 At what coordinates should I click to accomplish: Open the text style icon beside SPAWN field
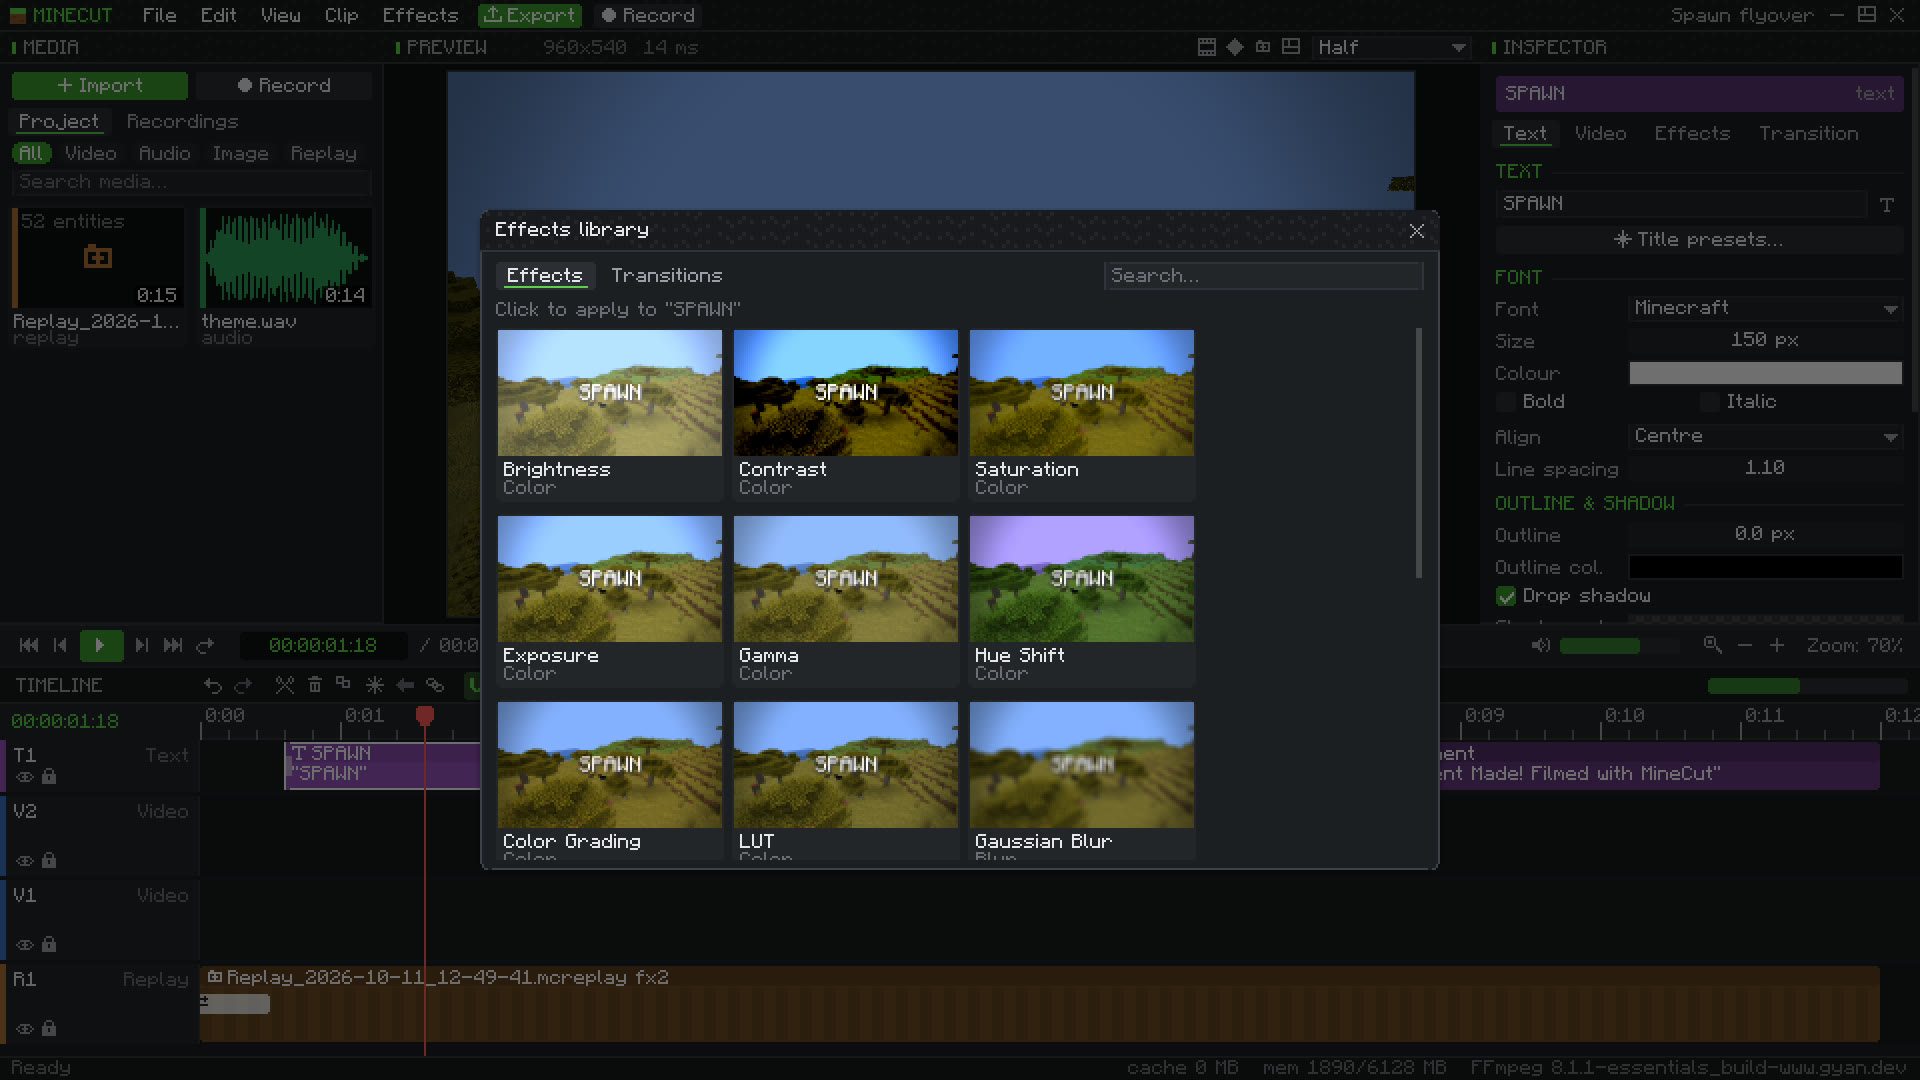tap(1887, 204)
